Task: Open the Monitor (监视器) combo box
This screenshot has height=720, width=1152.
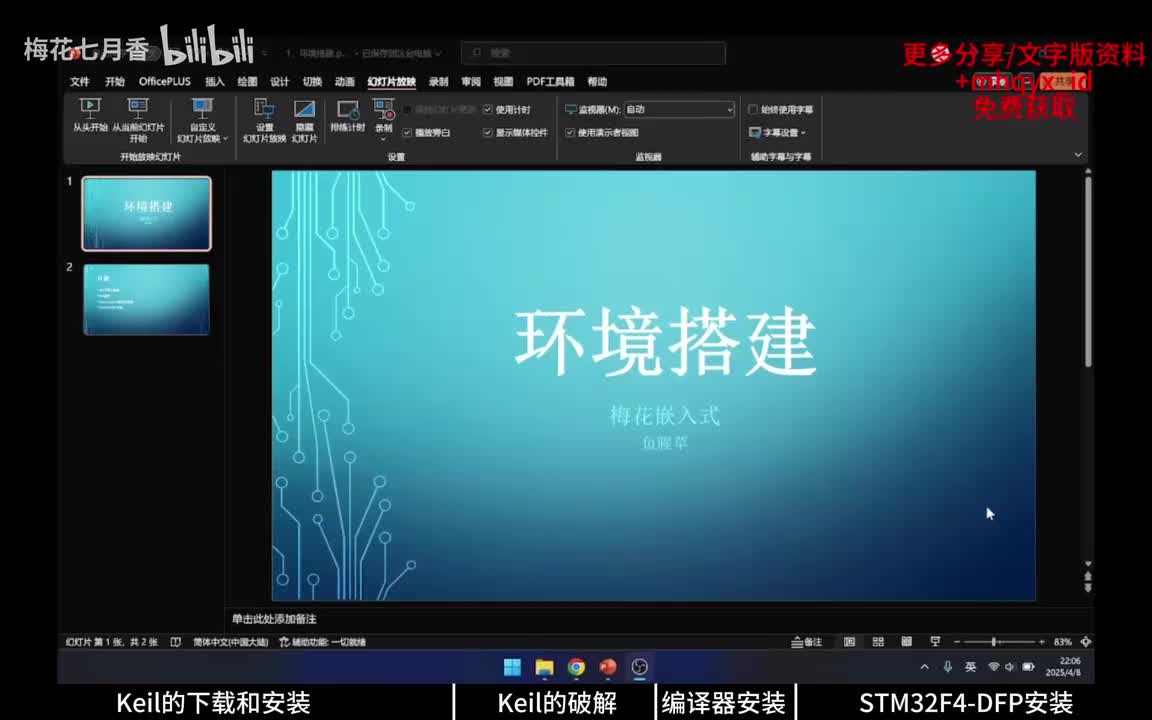Action: click(679, 109)
